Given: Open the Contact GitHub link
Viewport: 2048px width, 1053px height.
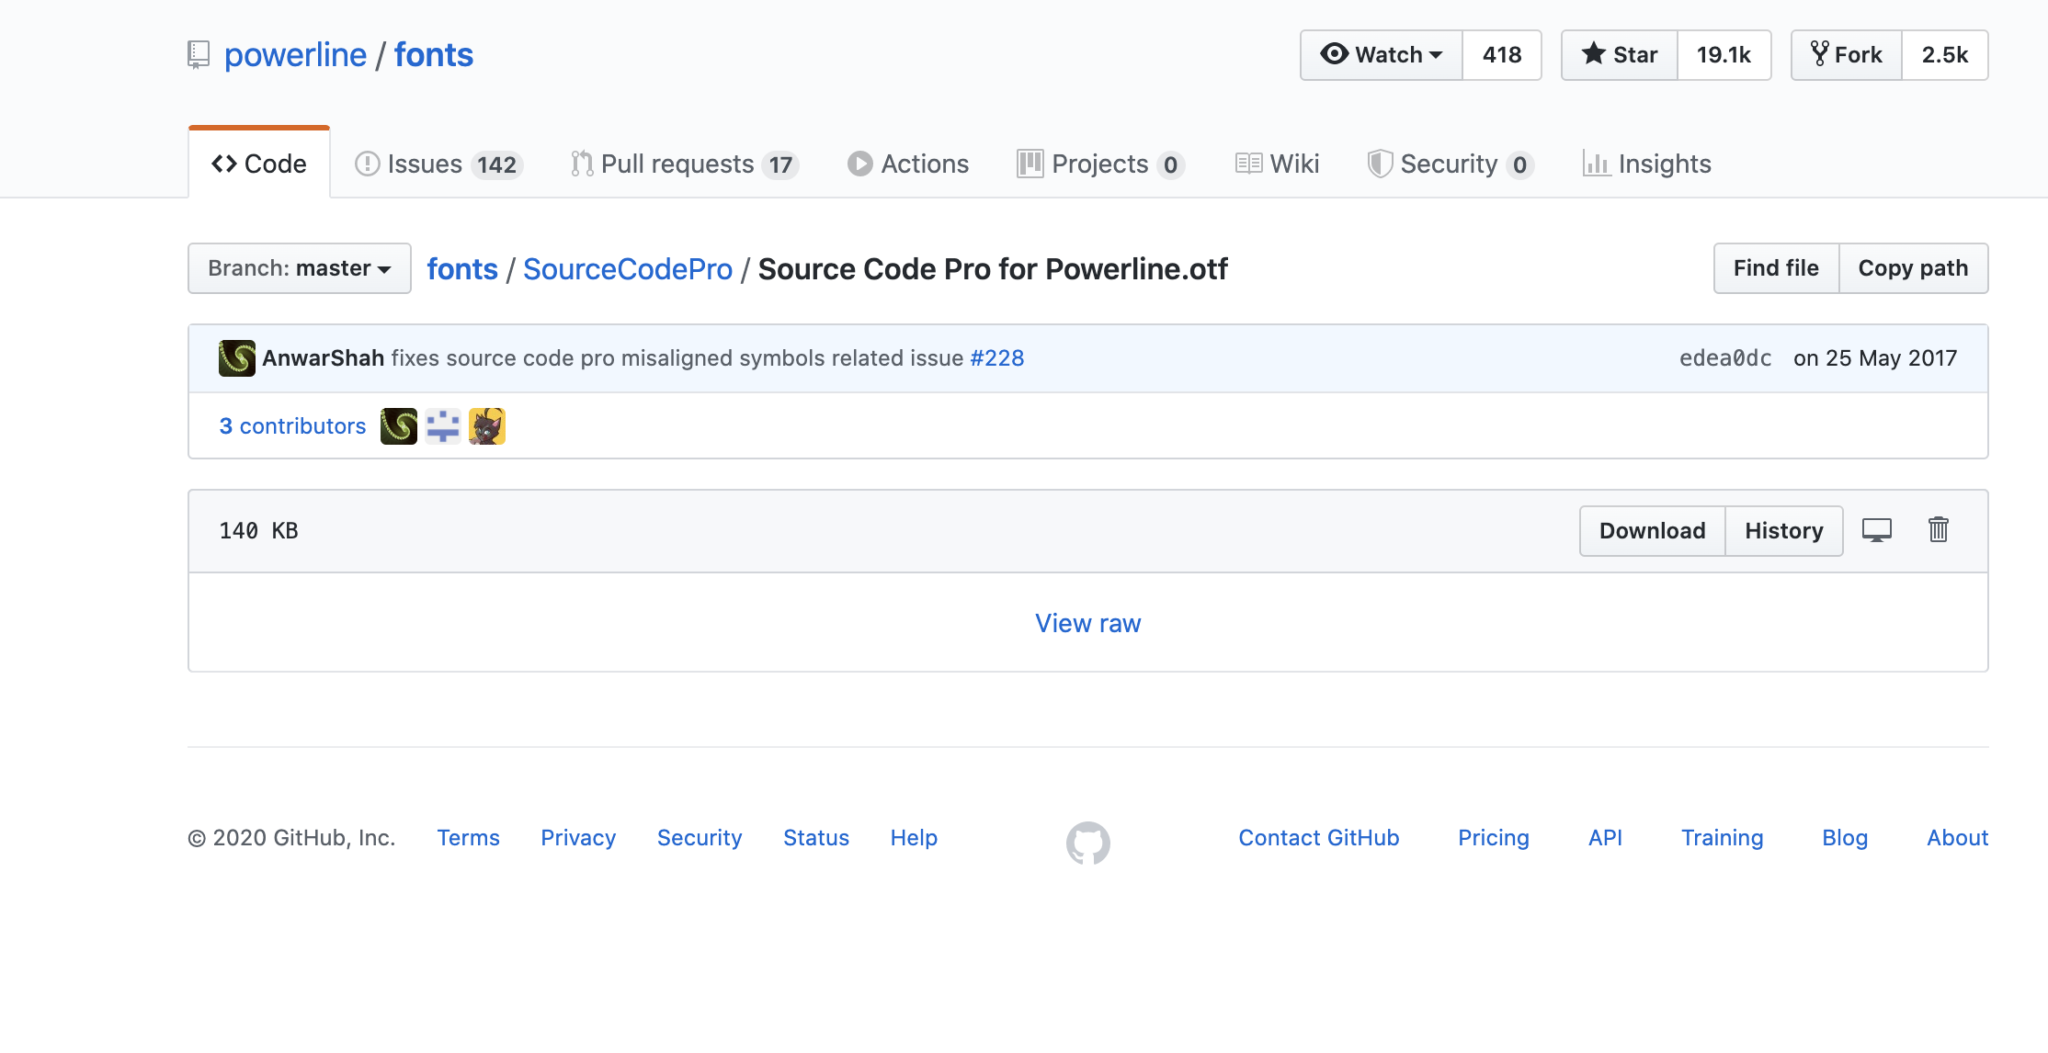Looking at the screenshot, I should [1319, 838].
